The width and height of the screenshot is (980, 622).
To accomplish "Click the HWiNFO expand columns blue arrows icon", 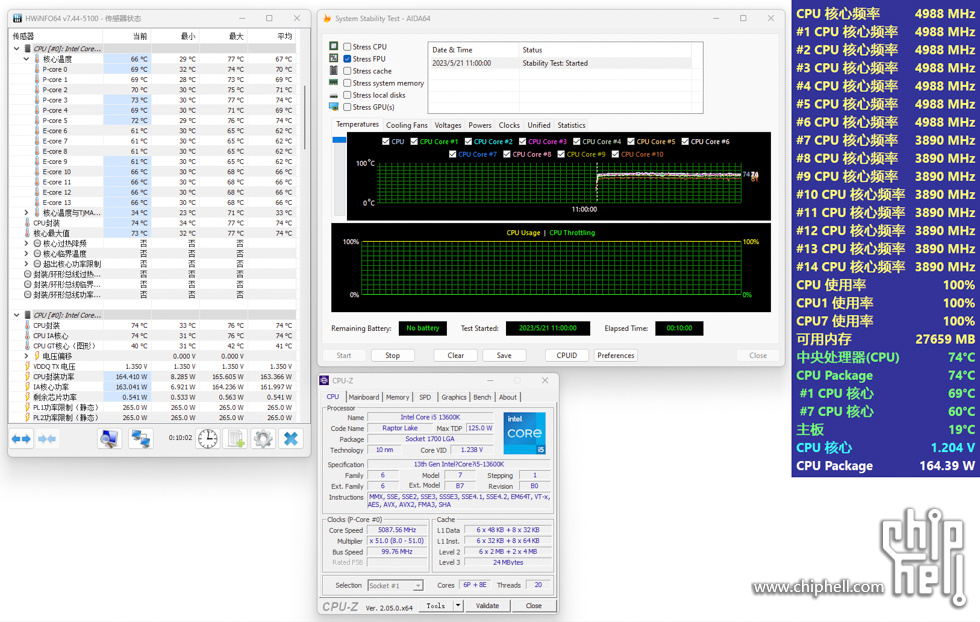I will pos(21,439).
